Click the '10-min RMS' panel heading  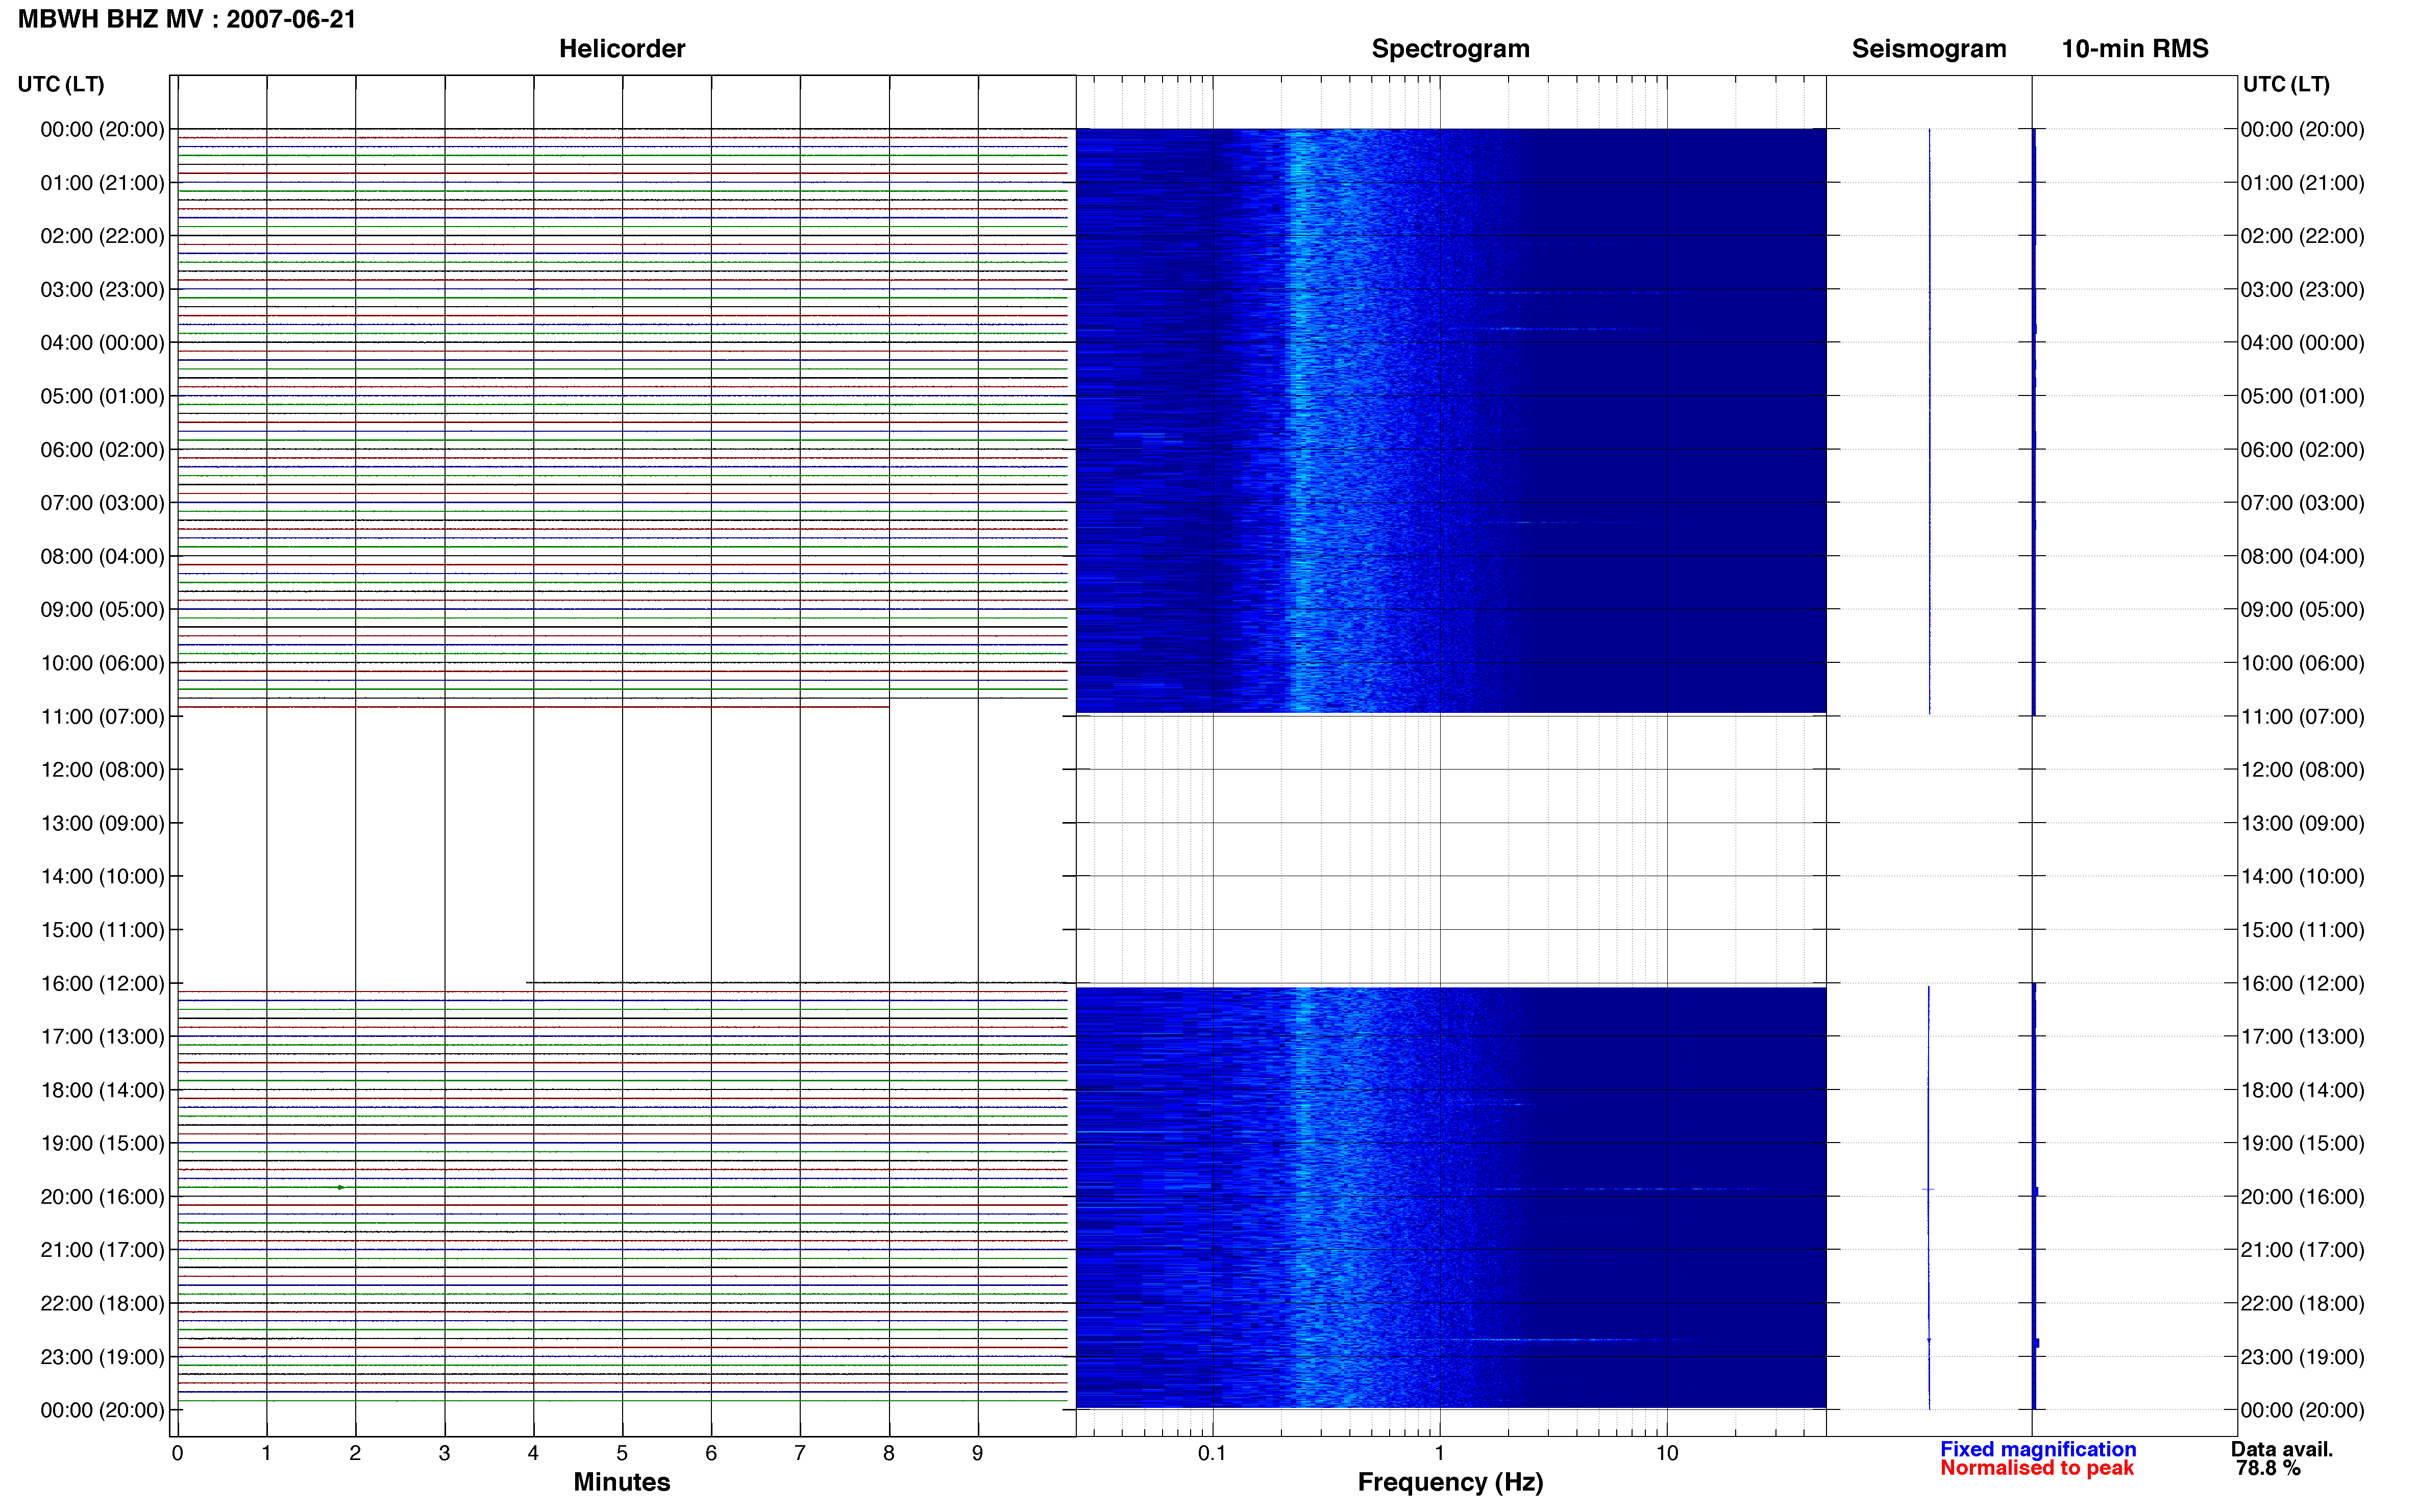pos(2135,48)
